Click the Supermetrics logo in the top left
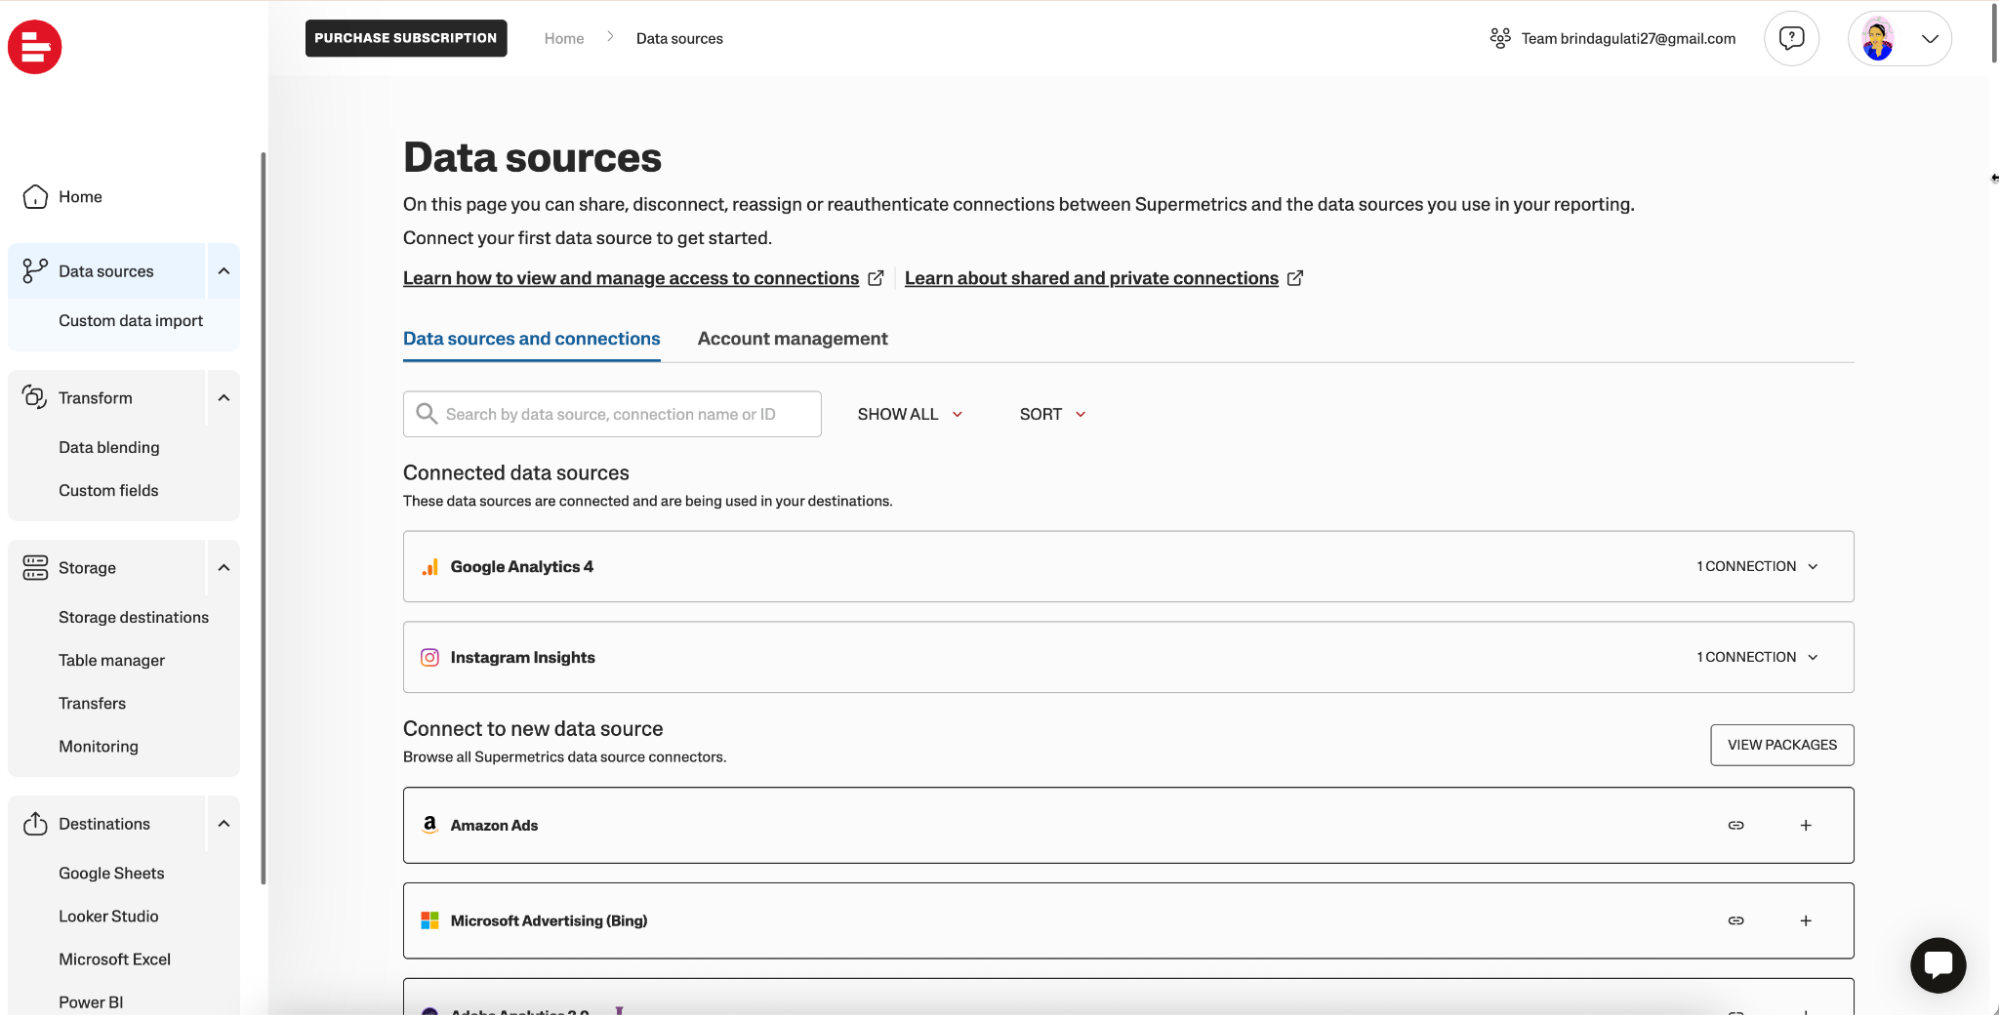This screenshot has width=1999, height=1016. point(34,46)
